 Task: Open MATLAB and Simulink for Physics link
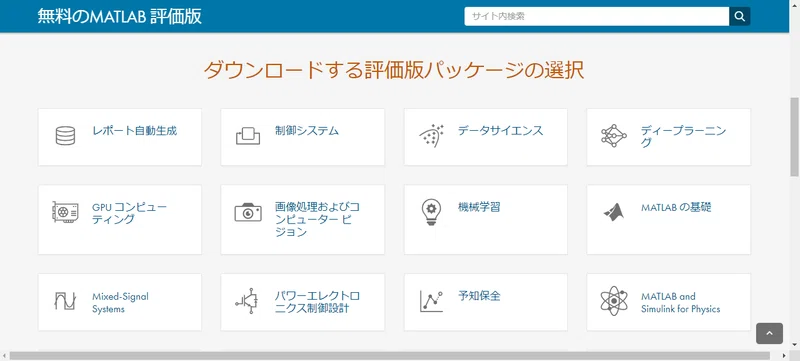point(681,302)
